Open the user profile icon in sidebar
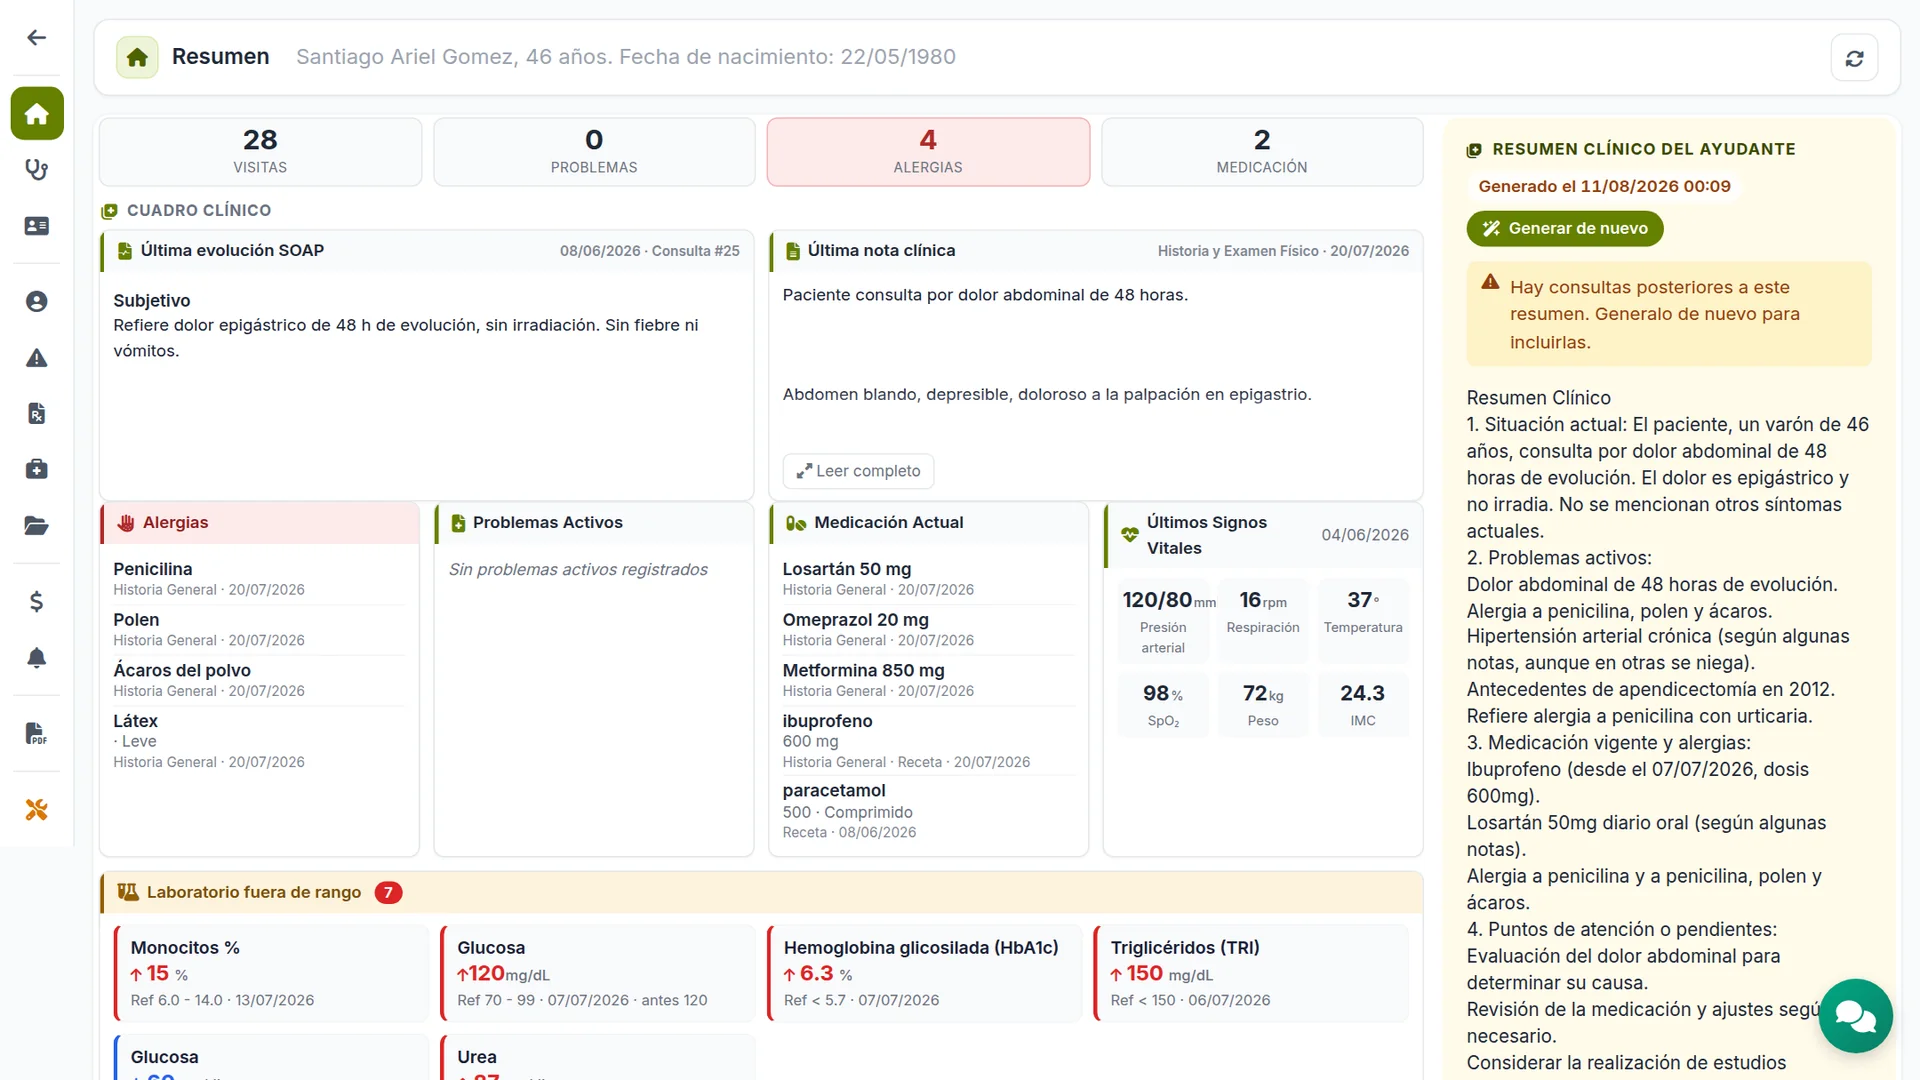This screenshot has height=1080, width=1920. 37,301
